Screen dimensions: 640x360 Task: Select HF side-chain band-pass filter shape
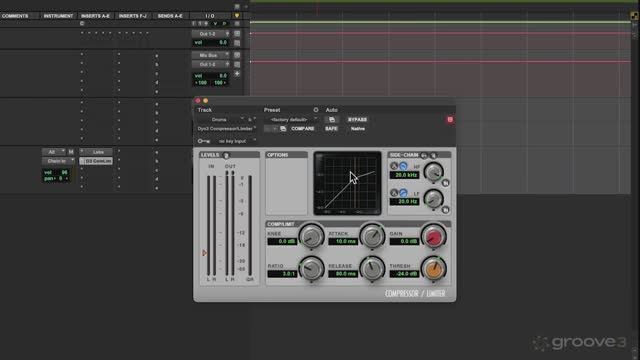click(x=394, y=166)
